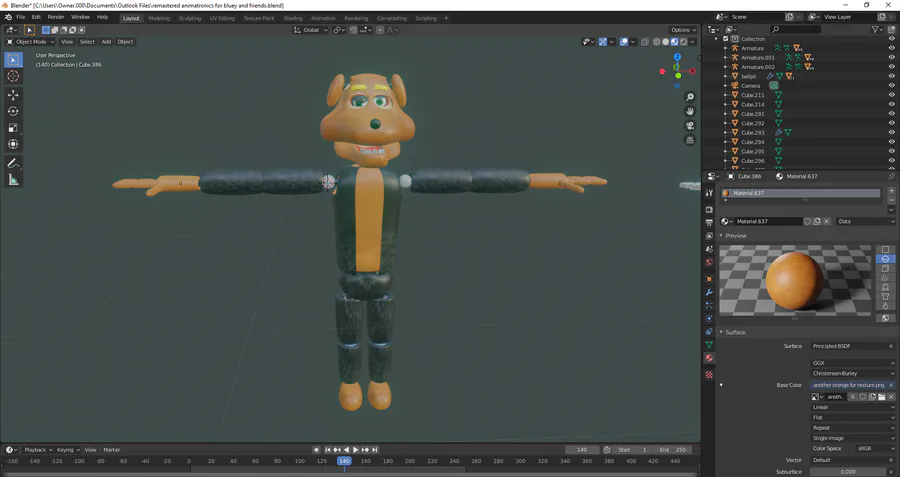The image size is (900, 477).
Task: Switch to Rendered viewport shading
Action: [x=684, y=42]
